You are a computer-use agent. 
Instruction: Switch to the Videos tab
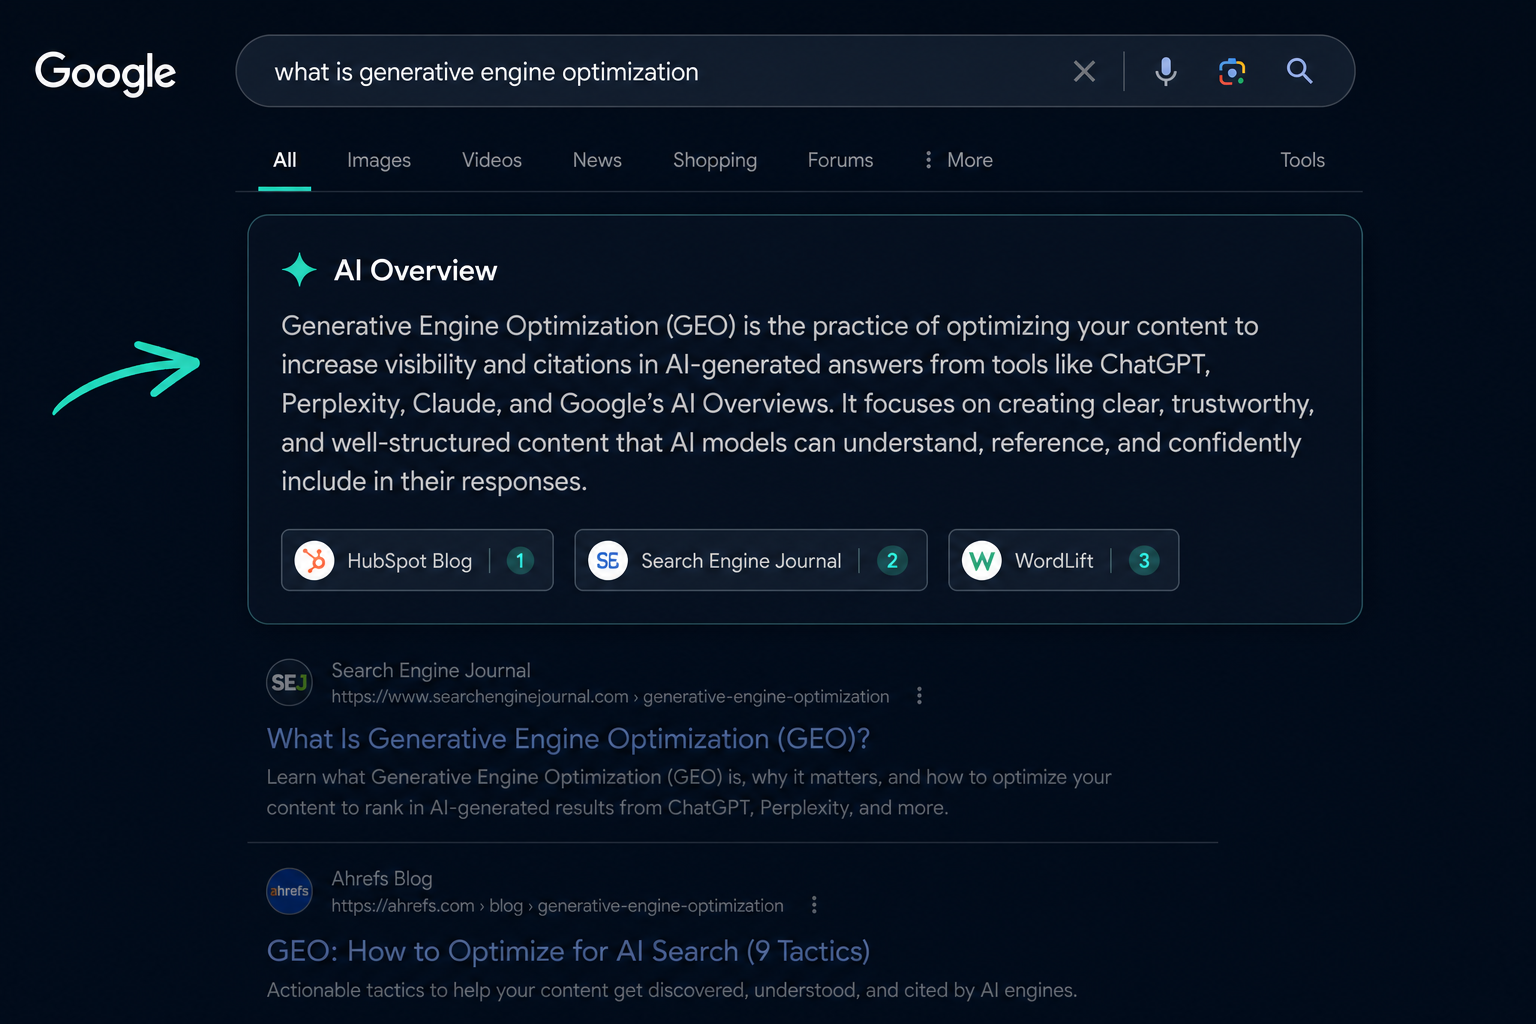pyautogui.click(x=492, y=160)
